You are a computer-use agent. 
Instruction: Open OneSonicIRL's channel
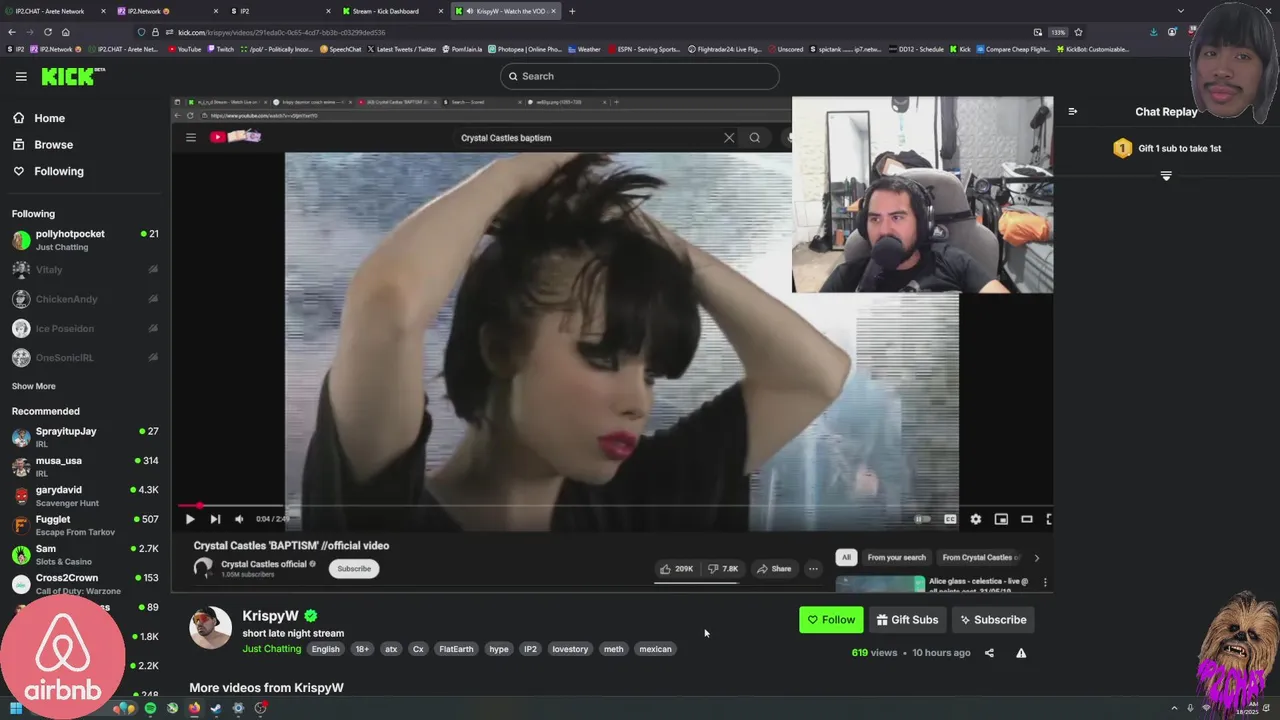pyautogui.click(x=85, y=357)
